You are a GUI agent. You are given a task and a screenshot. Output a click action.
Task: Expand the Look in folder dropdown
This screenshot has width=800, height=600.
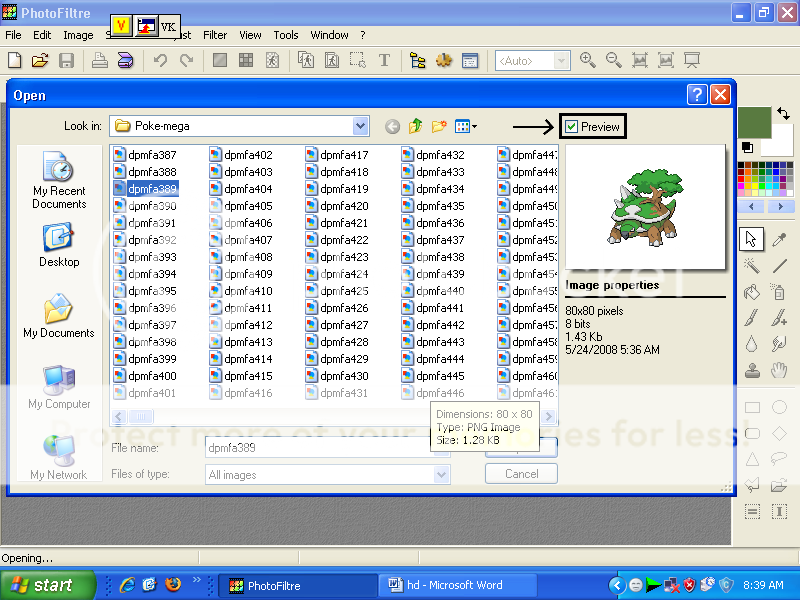(360, 126)
